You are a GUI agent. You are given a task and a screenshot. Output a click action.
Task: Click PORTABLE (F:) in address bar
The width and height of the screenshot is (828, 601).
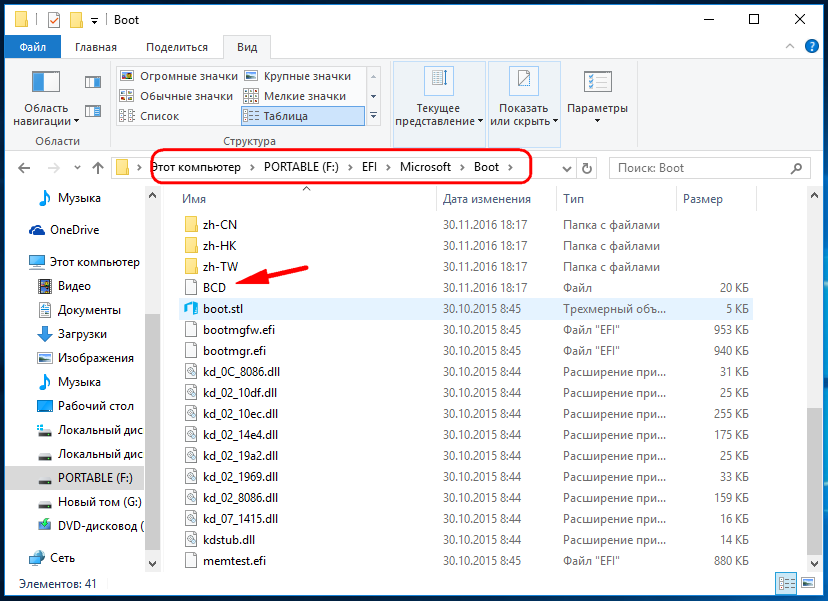(301, 167)
